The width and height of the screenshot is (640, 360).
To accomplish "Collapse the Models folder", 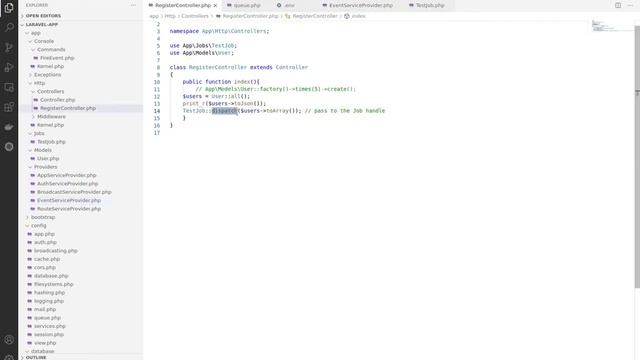I will click(x=43, y=150).
